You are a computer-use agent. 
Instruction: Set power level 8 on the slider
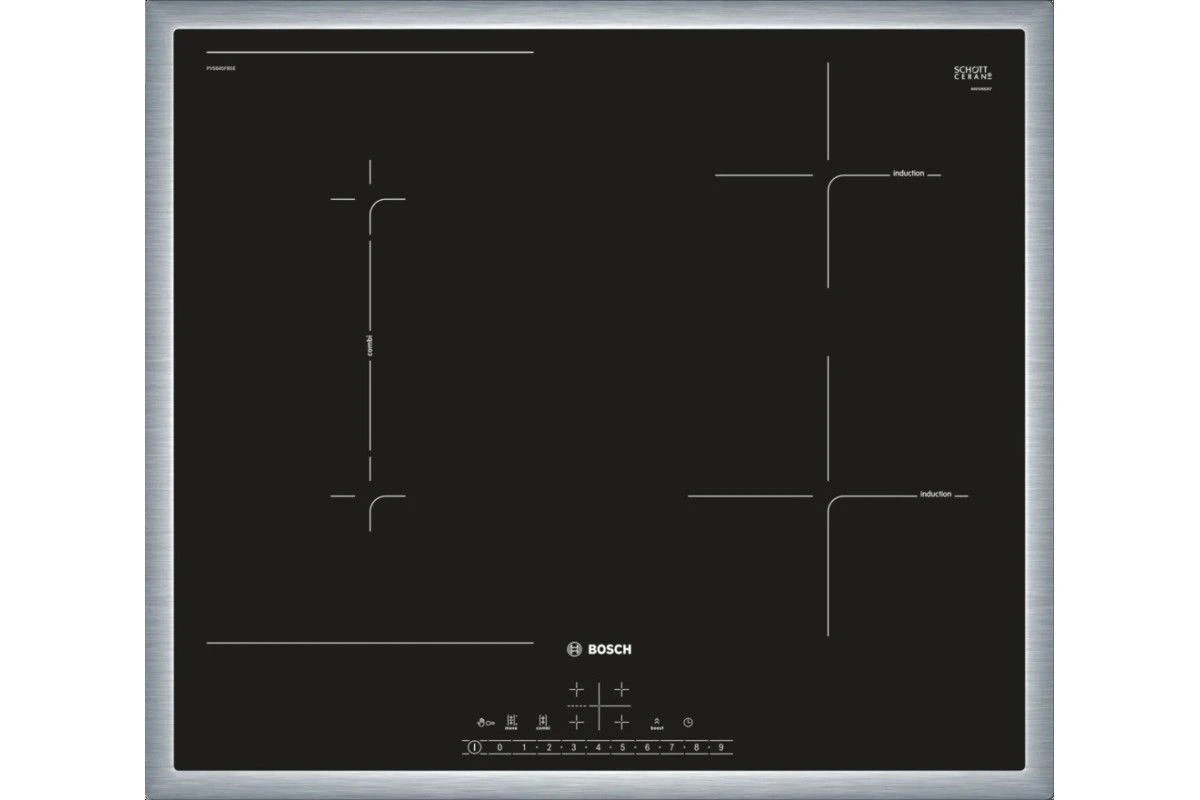696,747
